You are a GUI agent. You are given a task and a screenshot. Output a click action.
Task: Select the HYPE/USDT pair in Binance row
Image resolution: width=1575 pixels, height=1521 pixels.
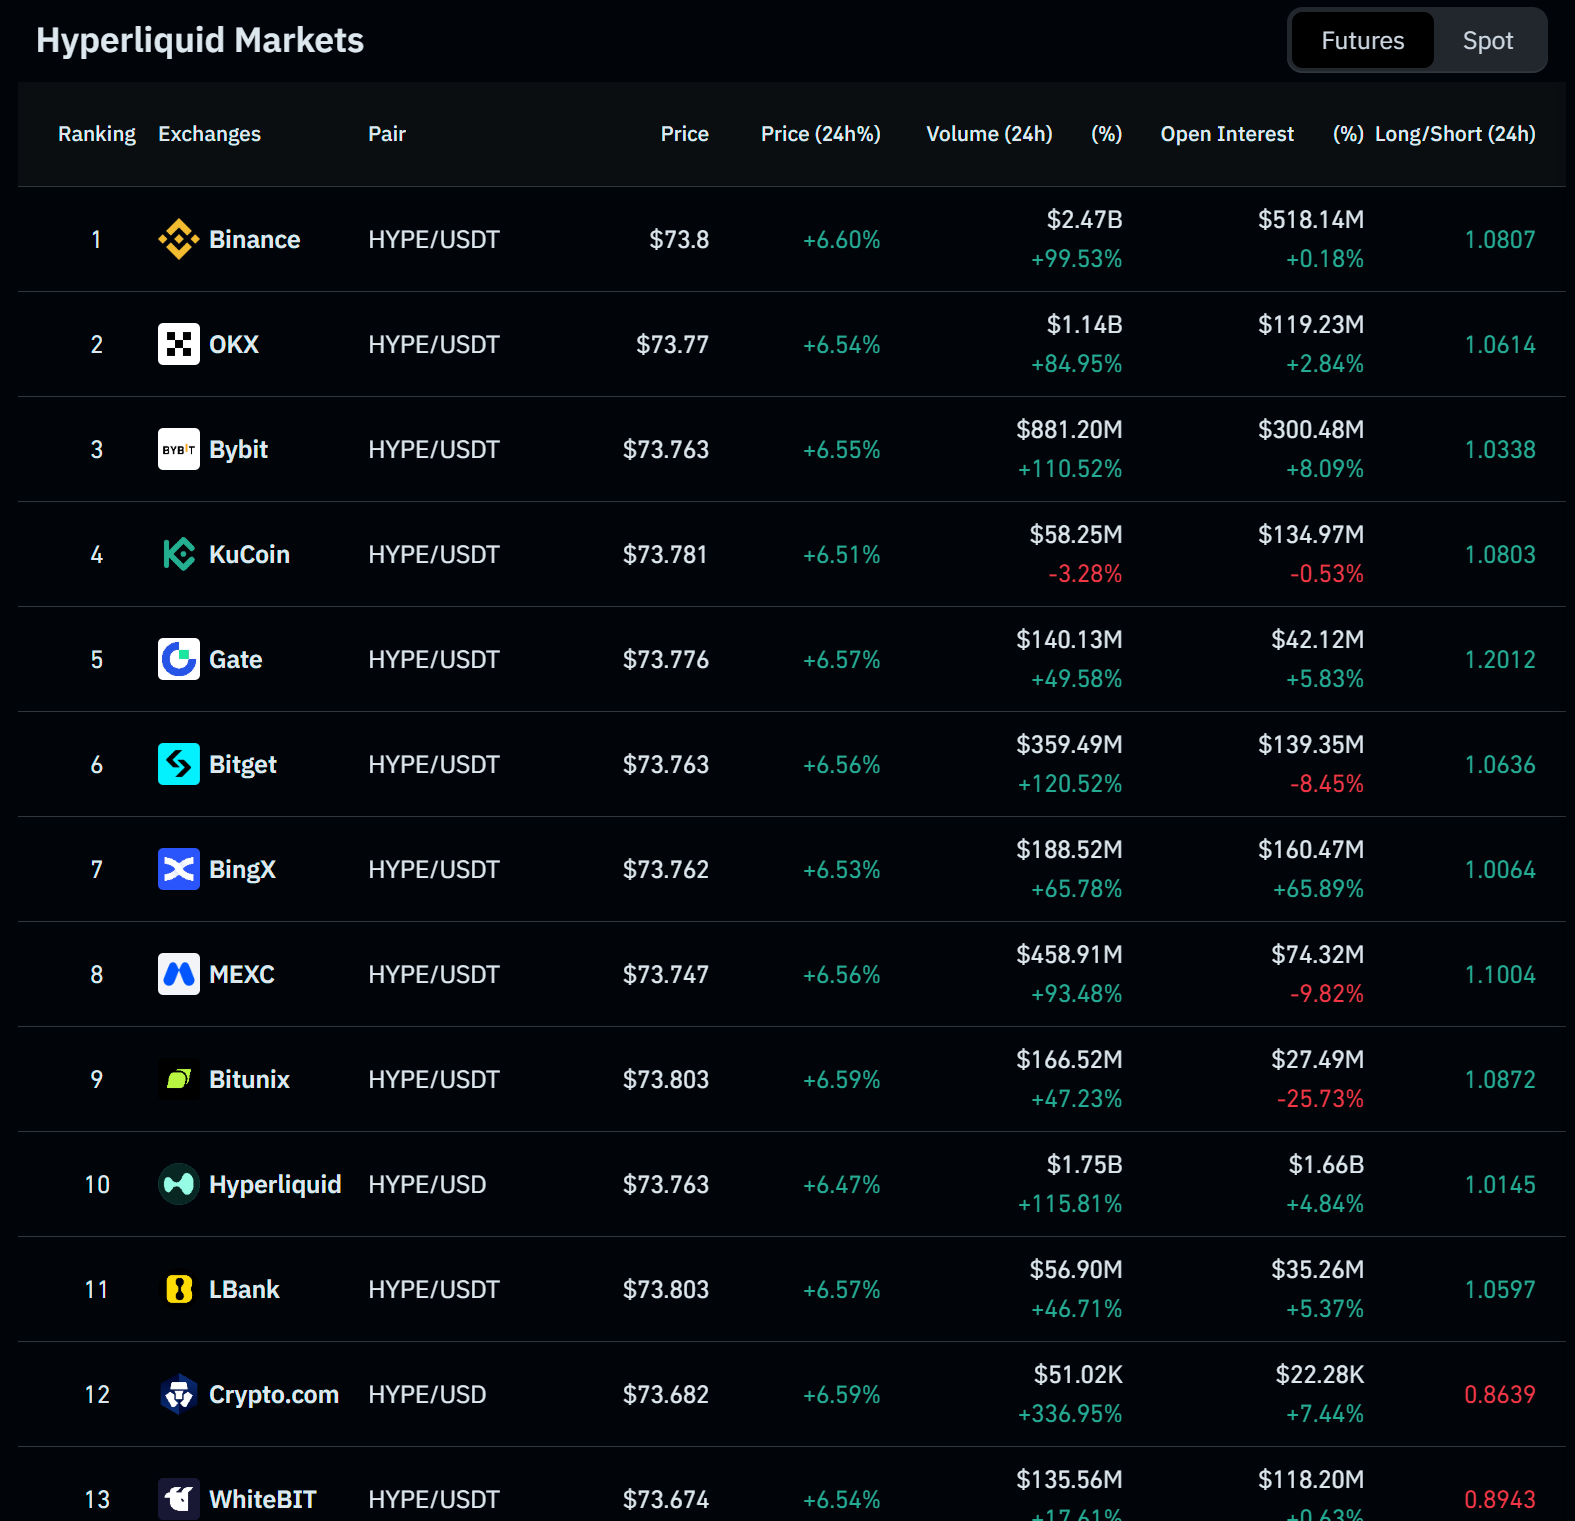coord(434,239)
